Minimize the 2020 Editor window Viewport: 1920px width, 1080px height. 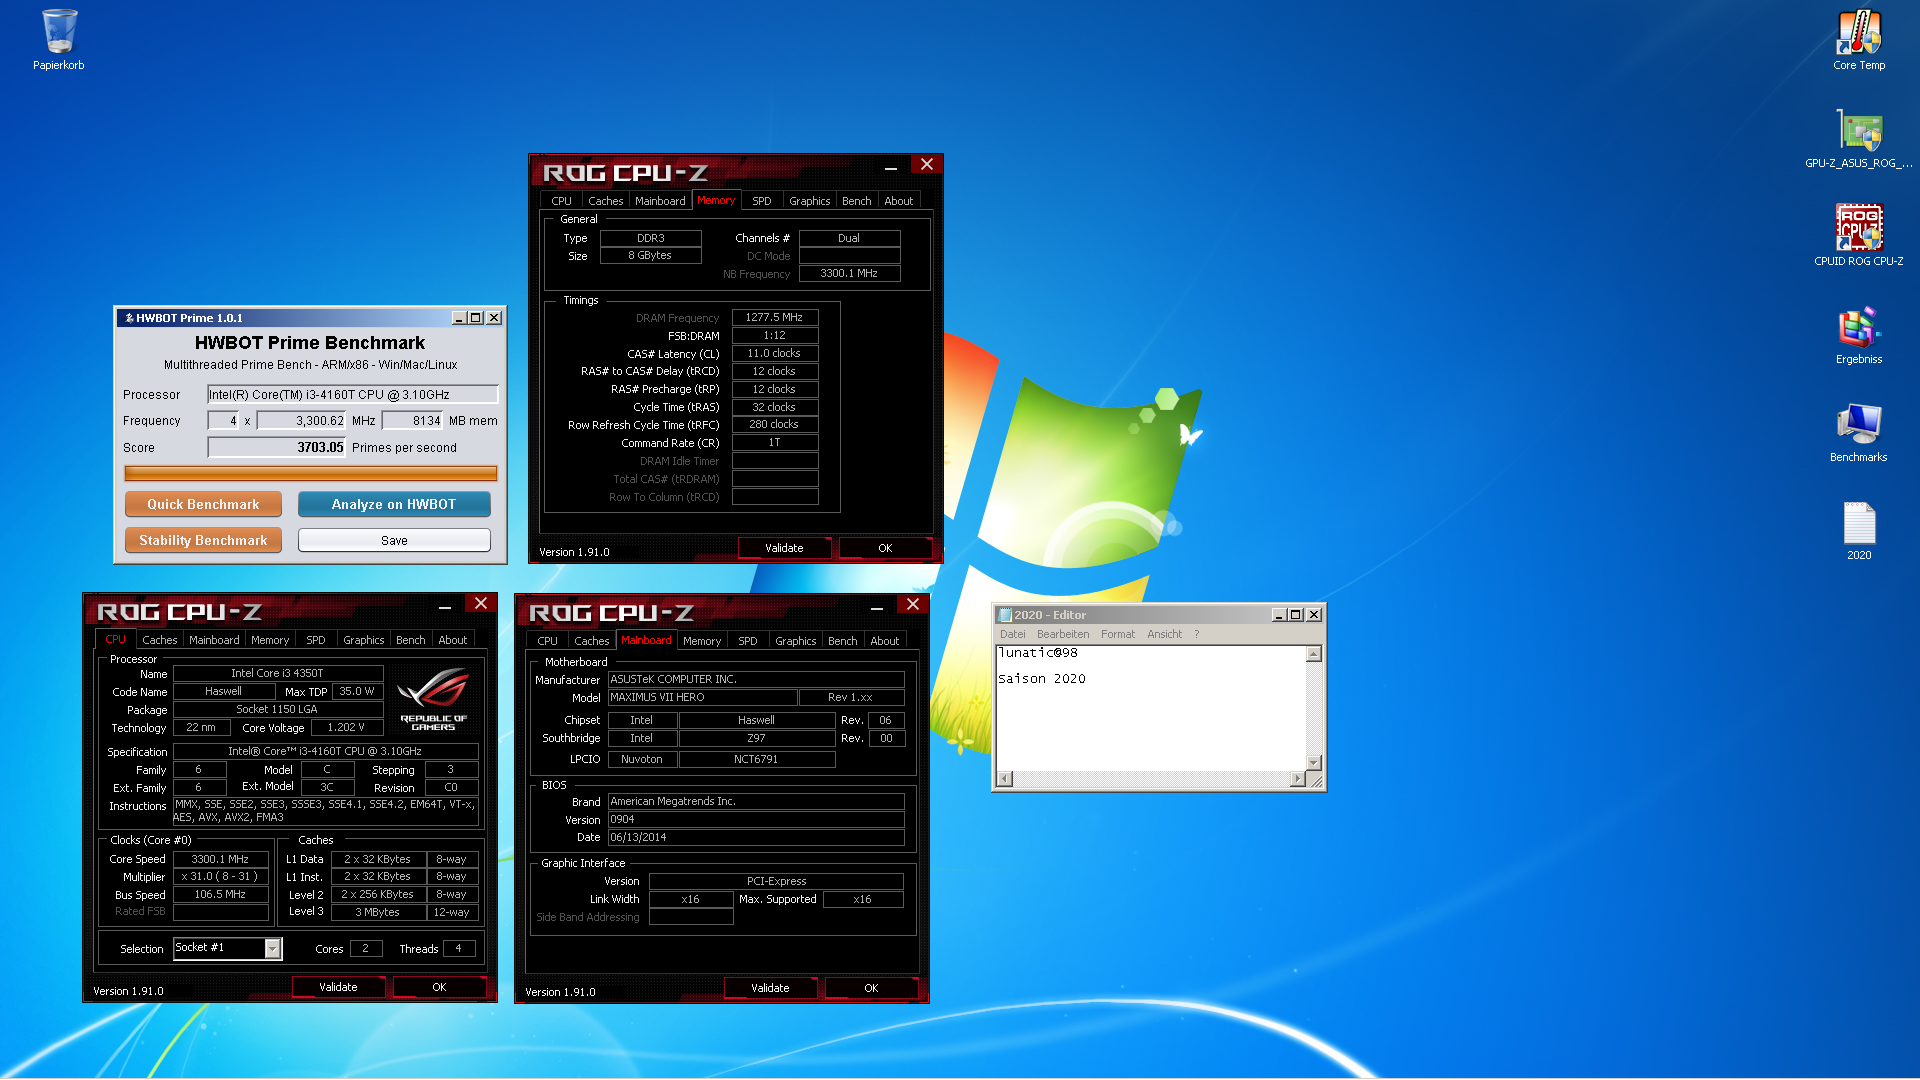click(x=1278, y=615)
